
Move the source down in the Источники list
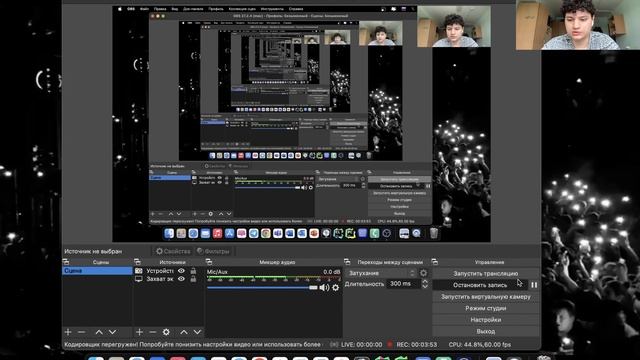click(x=197, y=332)
